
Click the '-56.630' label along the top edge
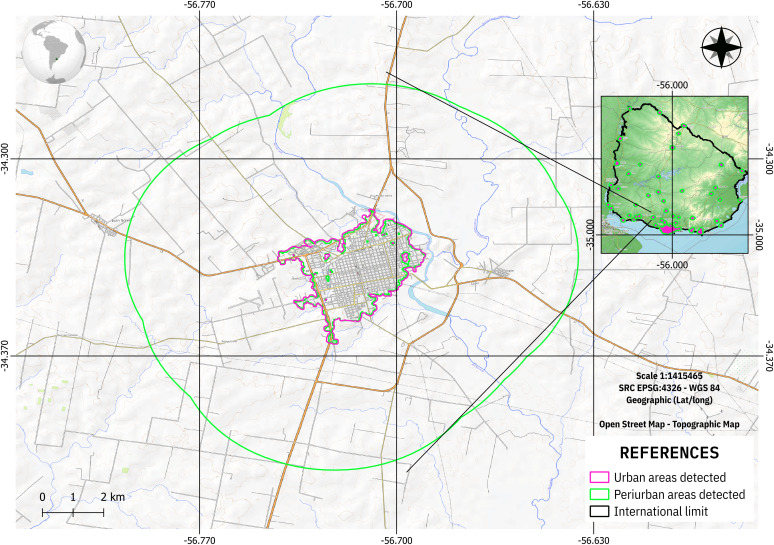pyautogui.click(x=593, y=5)
